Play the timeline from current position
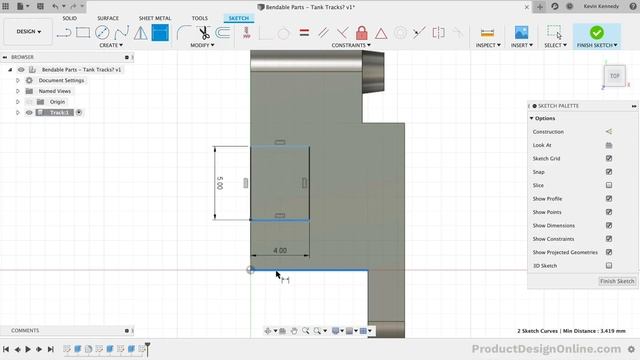The height and width of the screenshot is (360, 640). click(x=28, y=349)
